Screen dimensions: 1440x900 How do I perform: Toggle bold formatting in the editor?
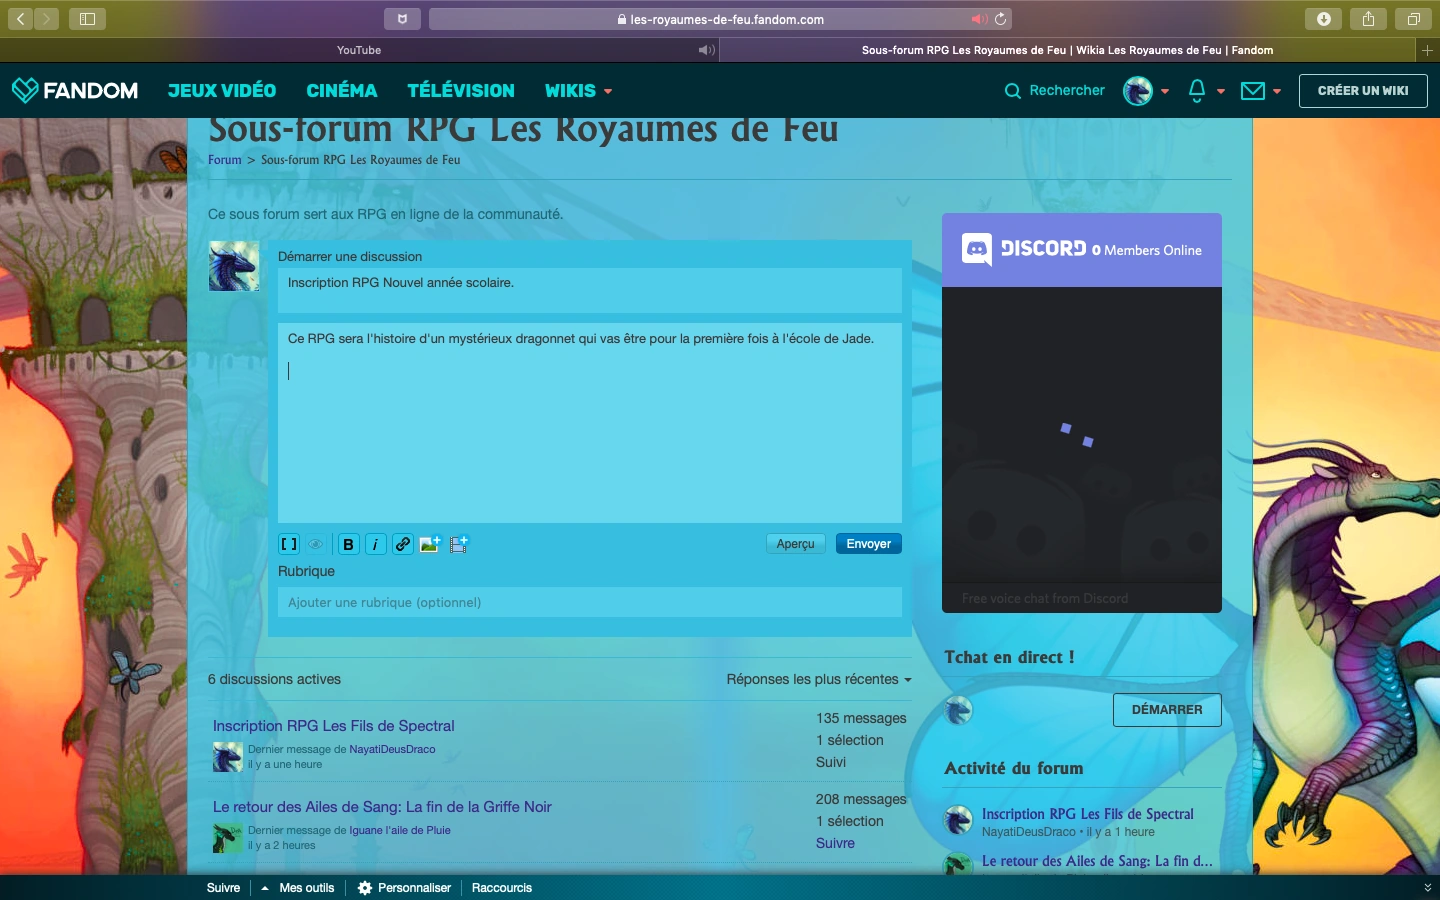348,544
